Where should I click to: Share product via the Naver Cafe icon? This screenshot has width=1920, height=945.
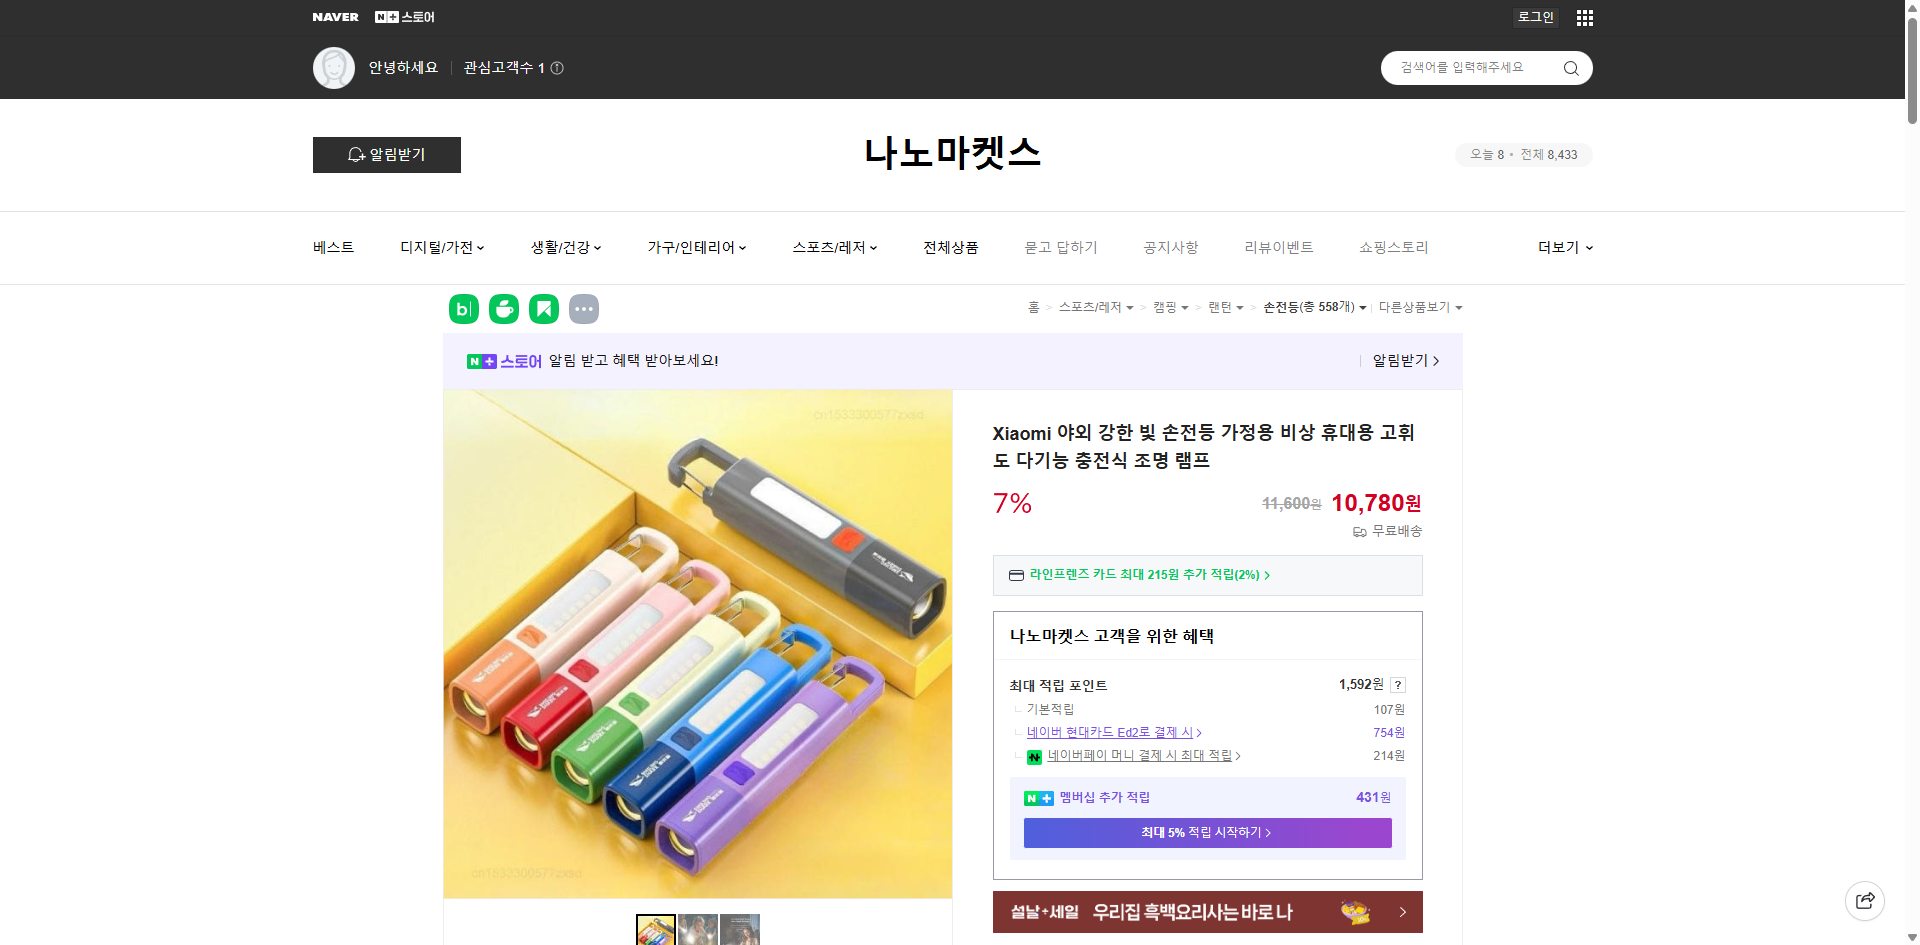(x=503, y=309)
